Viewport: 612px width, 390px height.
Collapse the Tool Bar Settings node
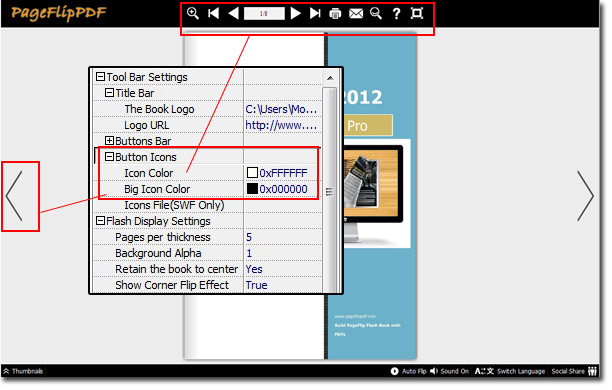click(101, 77)
